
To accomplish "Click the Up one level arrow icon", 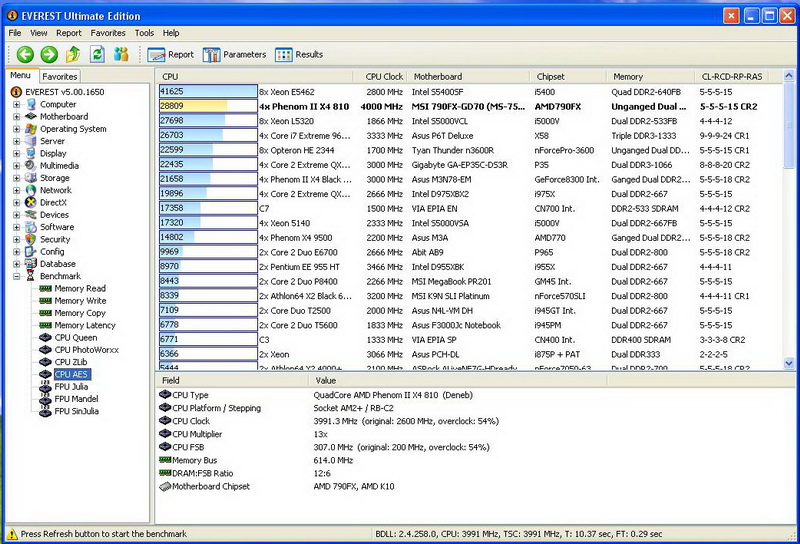I will coord(73,54).
